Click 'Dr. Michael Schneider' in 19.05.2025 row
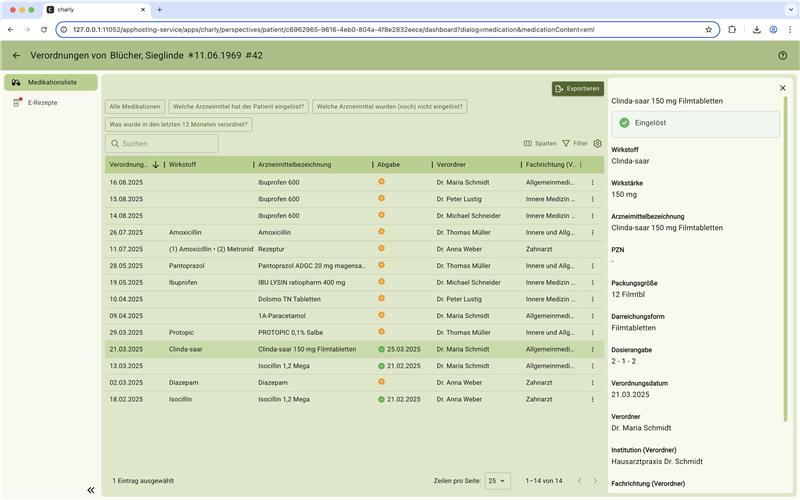The width and height of the screenshot is (800, 500). pos(468,283)
